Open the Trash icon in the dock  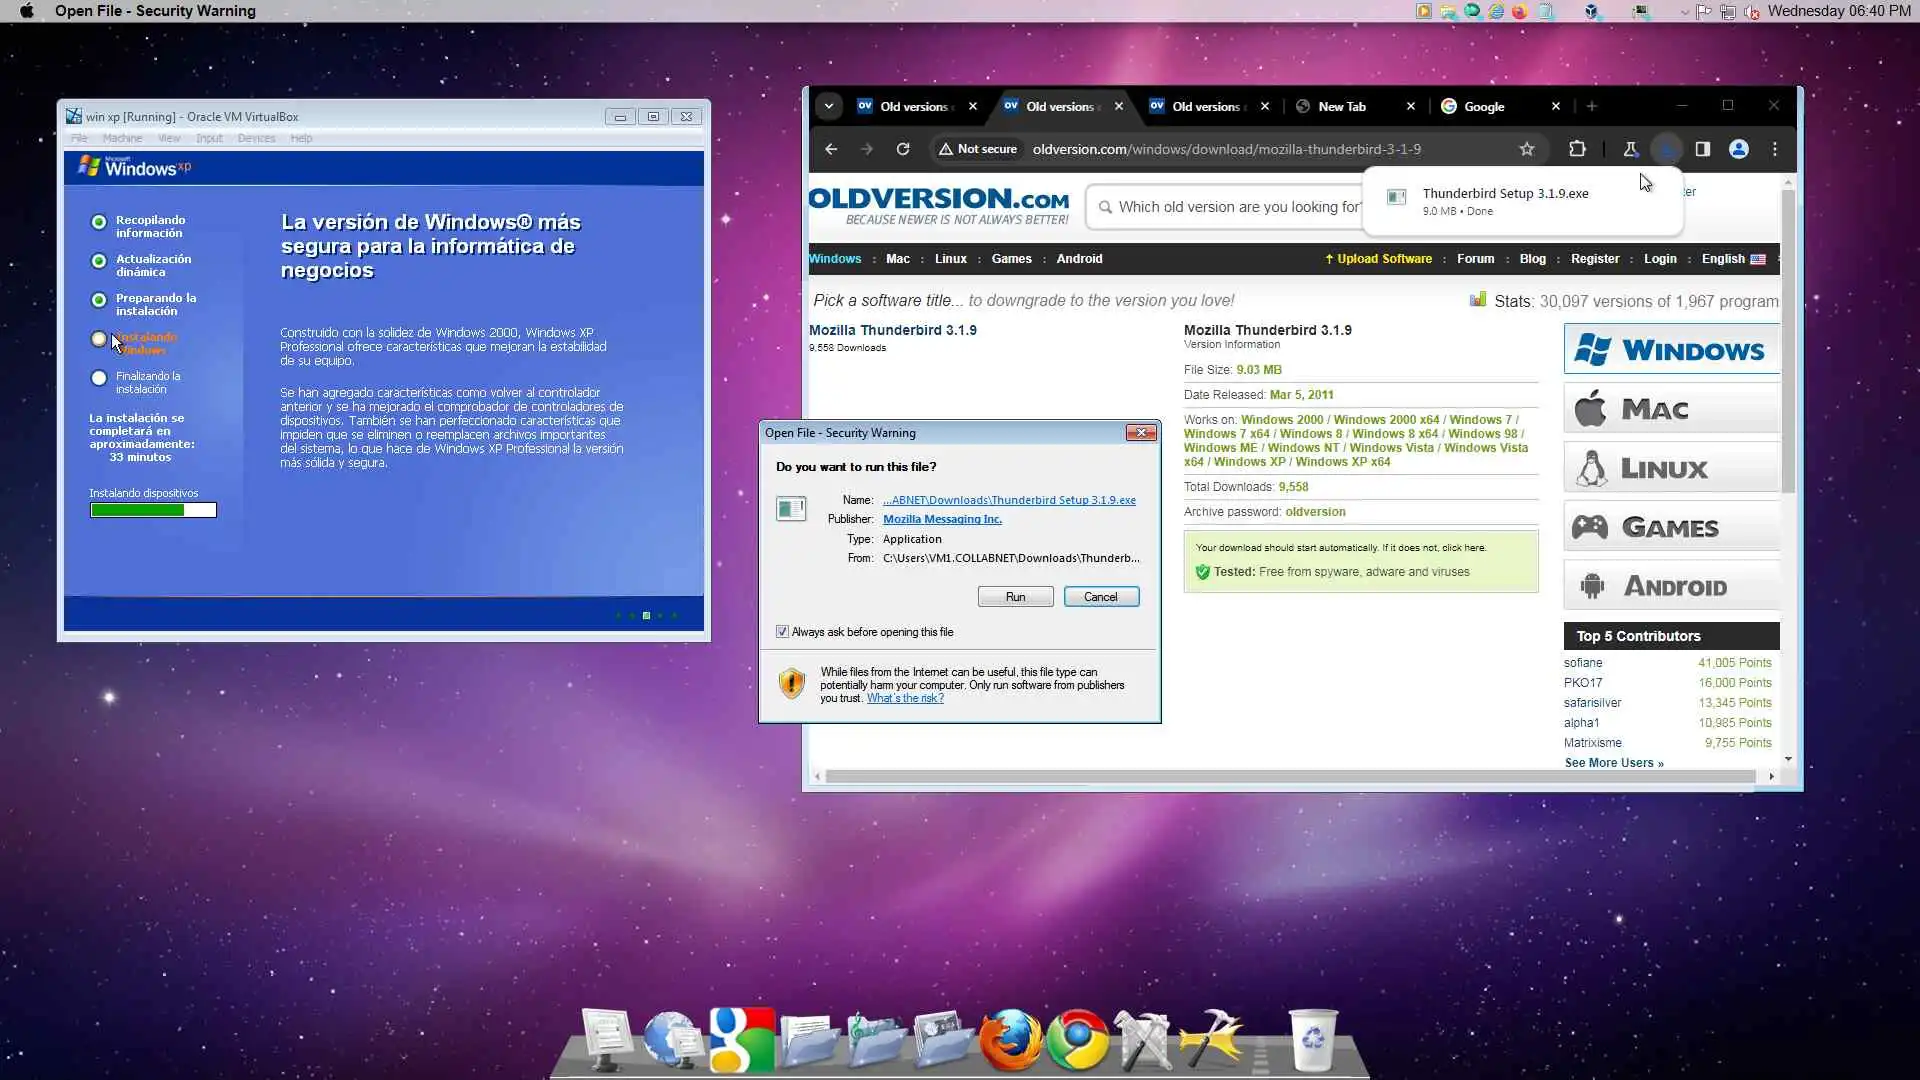pyautogui.click(x=1312, y=1040)
